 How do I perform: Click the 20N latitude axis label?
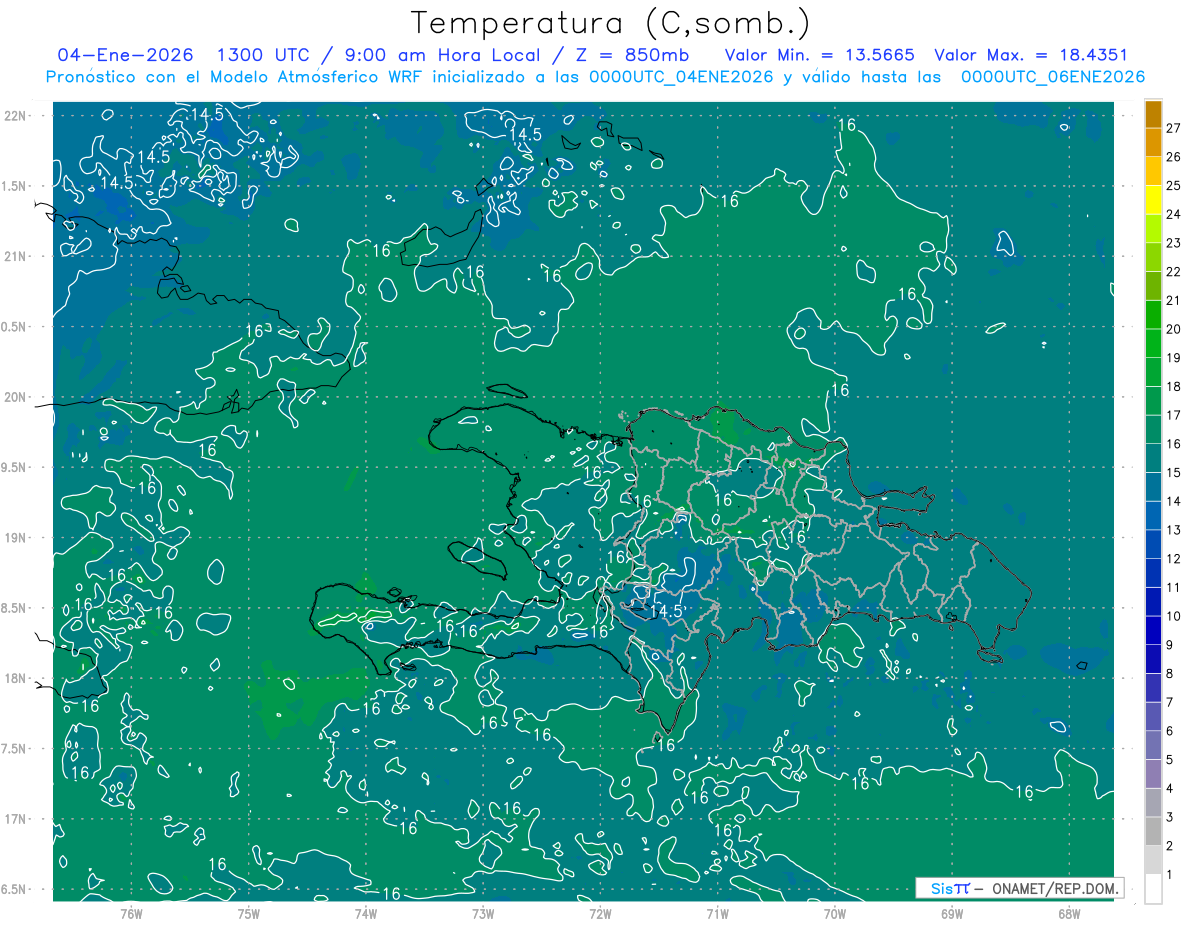[16, 397]
